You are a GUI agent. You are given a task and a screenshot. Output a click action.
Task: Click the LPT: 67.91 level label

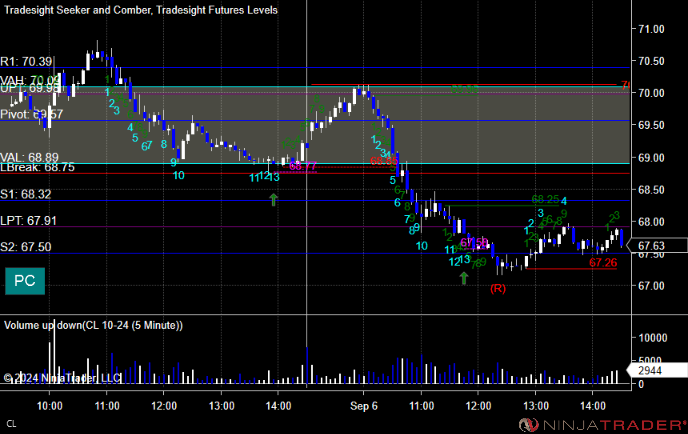29,220
